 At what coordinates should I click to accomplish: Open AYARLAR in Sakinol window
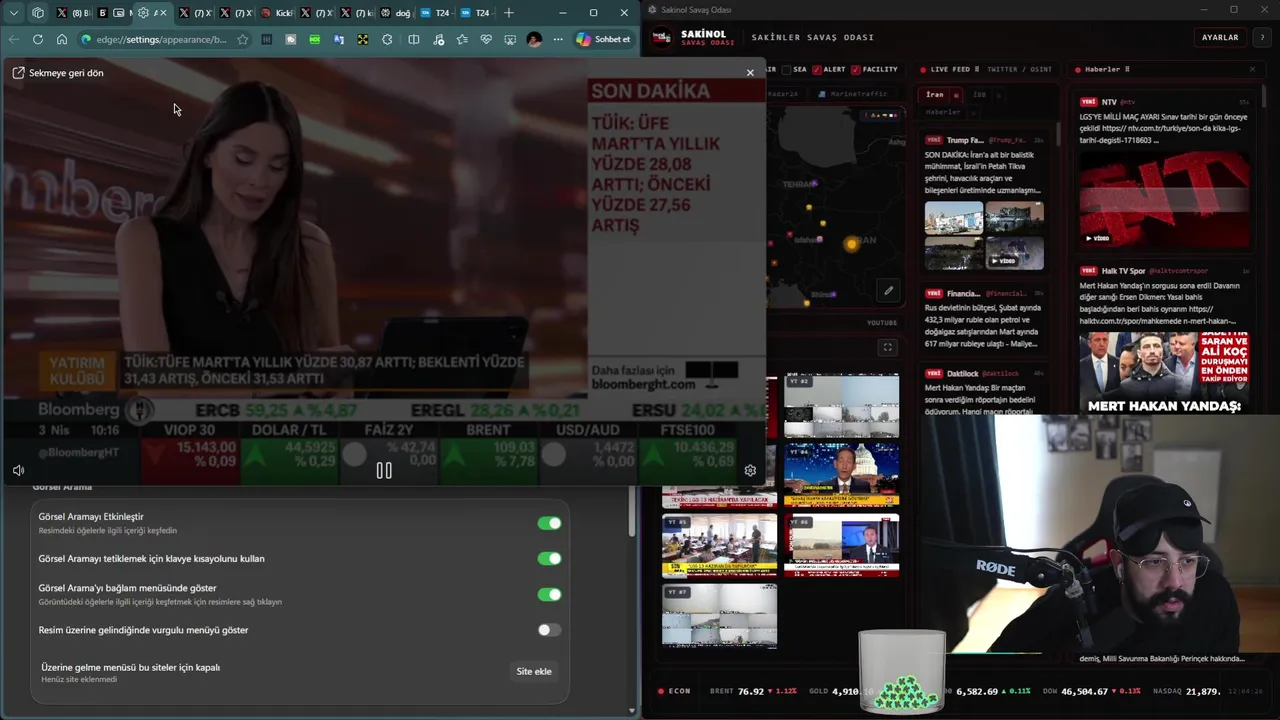click(x=1220, y=37)
